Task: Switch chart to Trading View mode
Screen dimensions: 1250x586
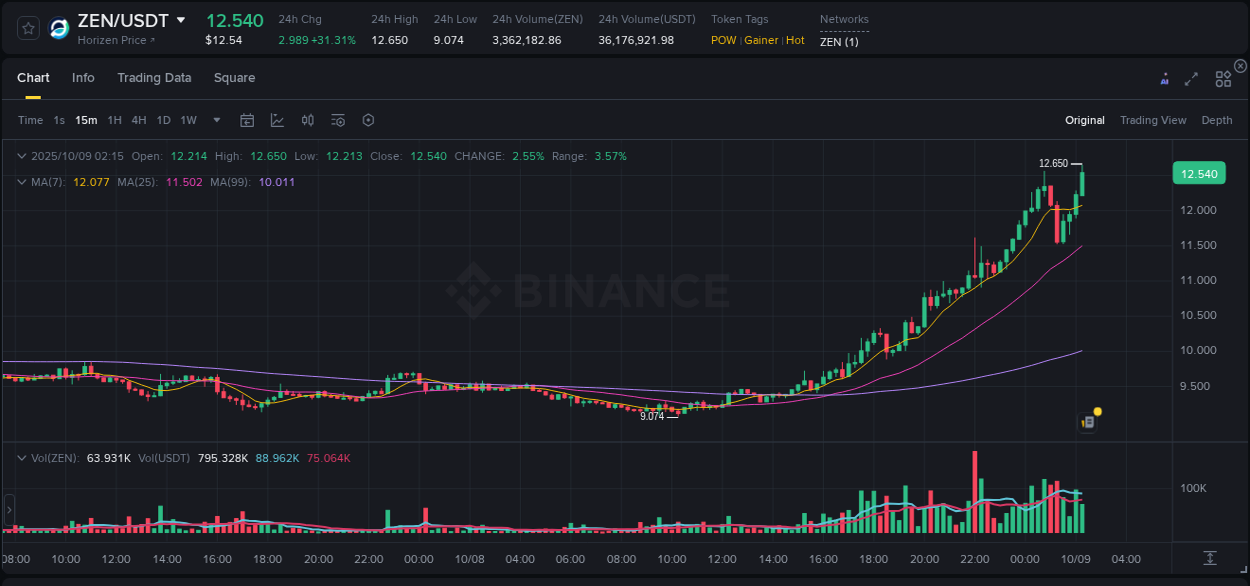Action: [1153, 120]
